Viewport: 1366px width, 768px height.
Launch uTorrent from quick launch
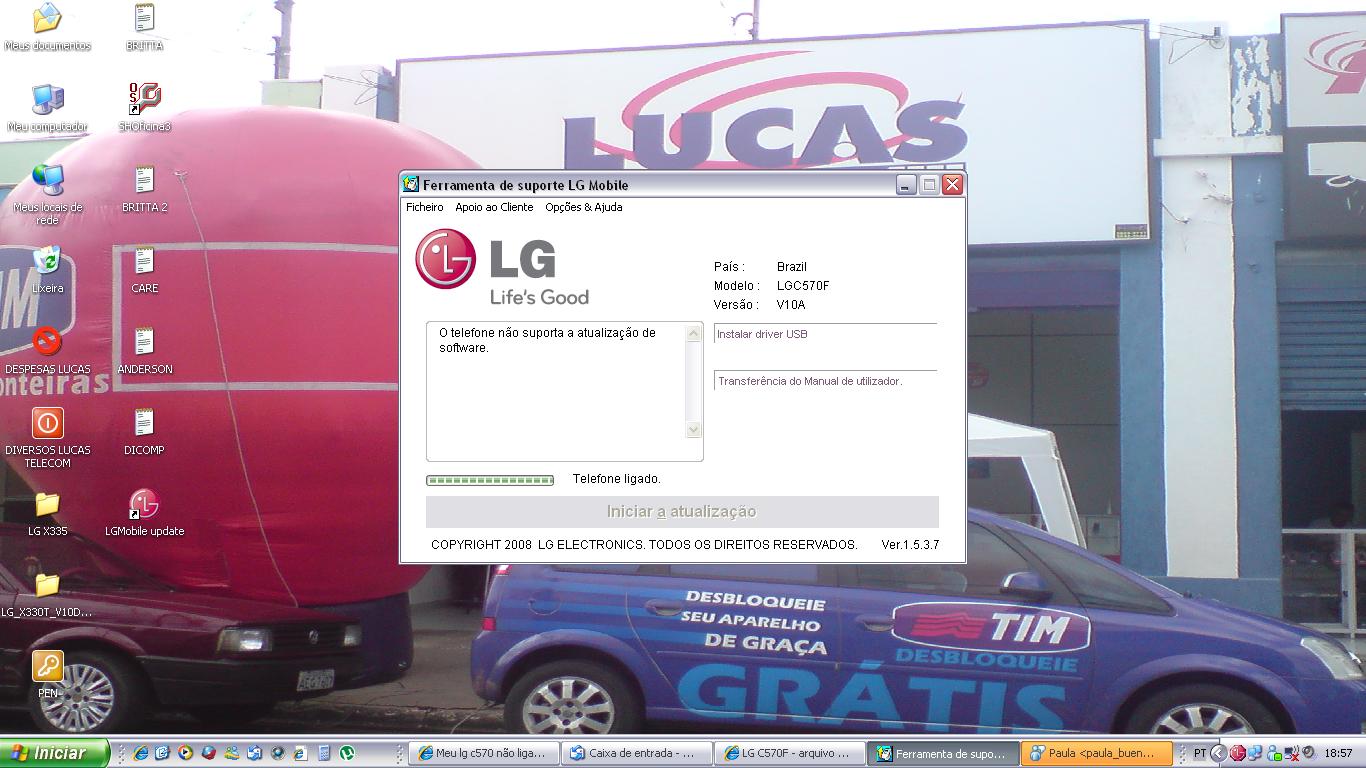coord(346,753)
